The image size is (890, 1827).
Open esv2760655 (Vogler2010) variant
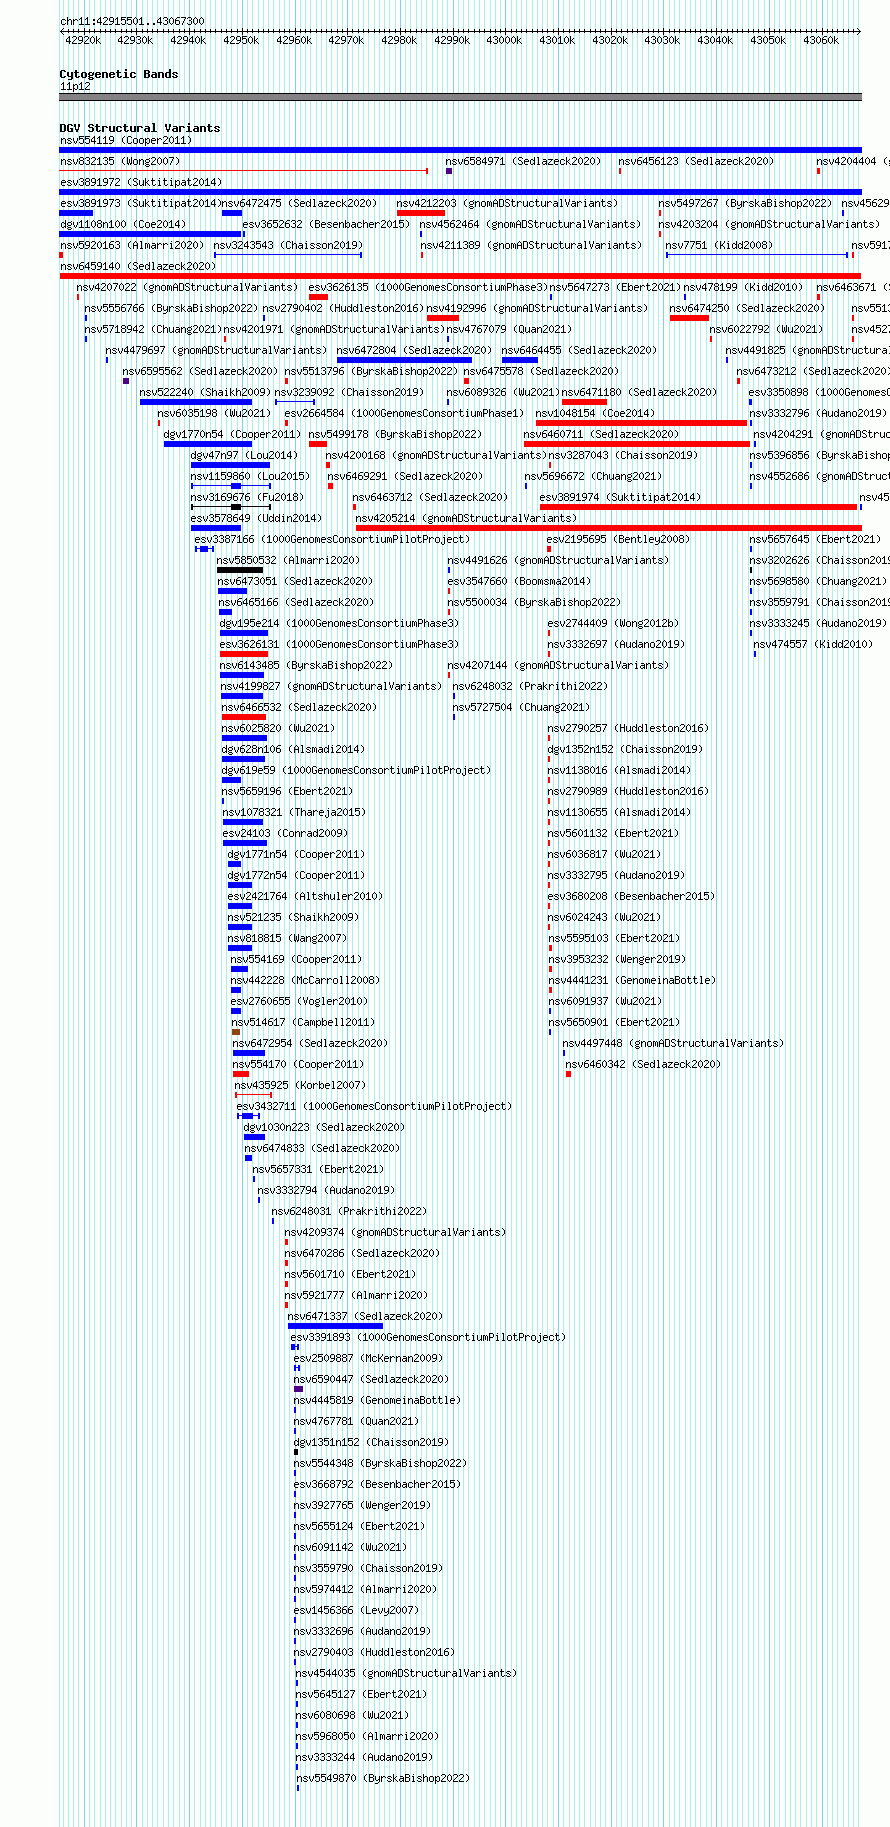tap(299, 1002)
